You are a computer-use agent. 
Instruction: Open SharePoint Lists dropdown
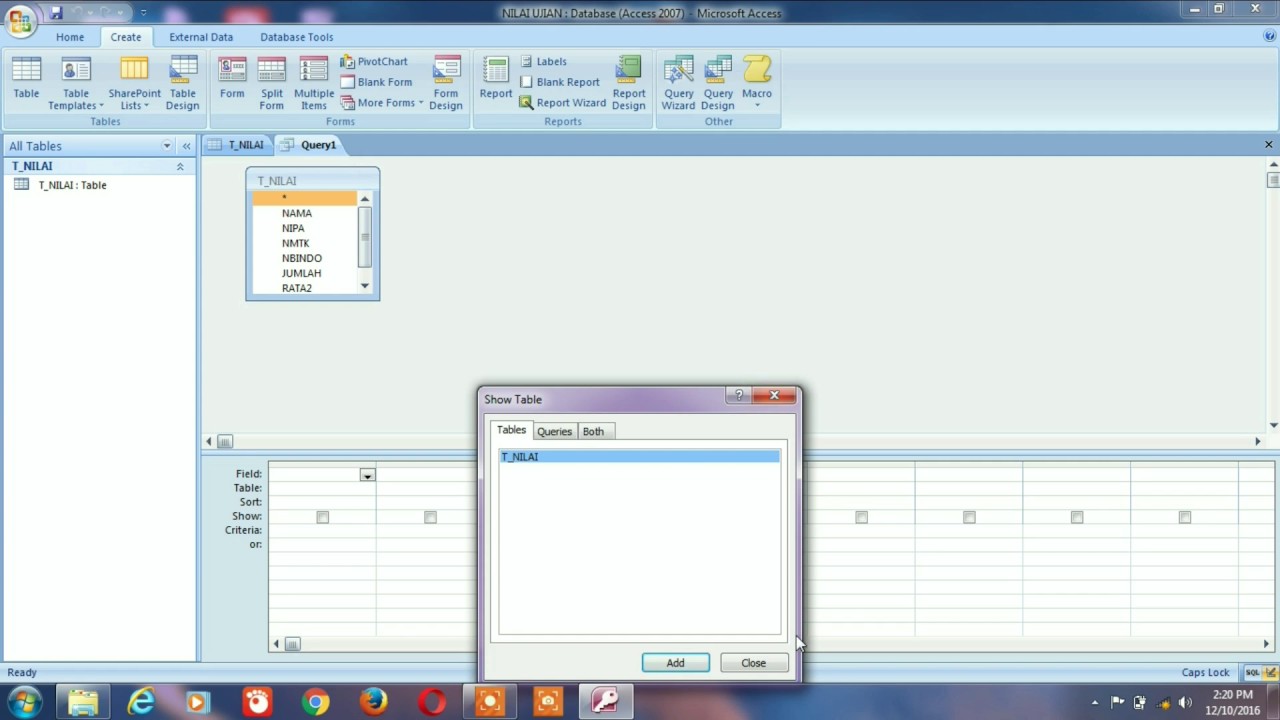coord(134,82)
